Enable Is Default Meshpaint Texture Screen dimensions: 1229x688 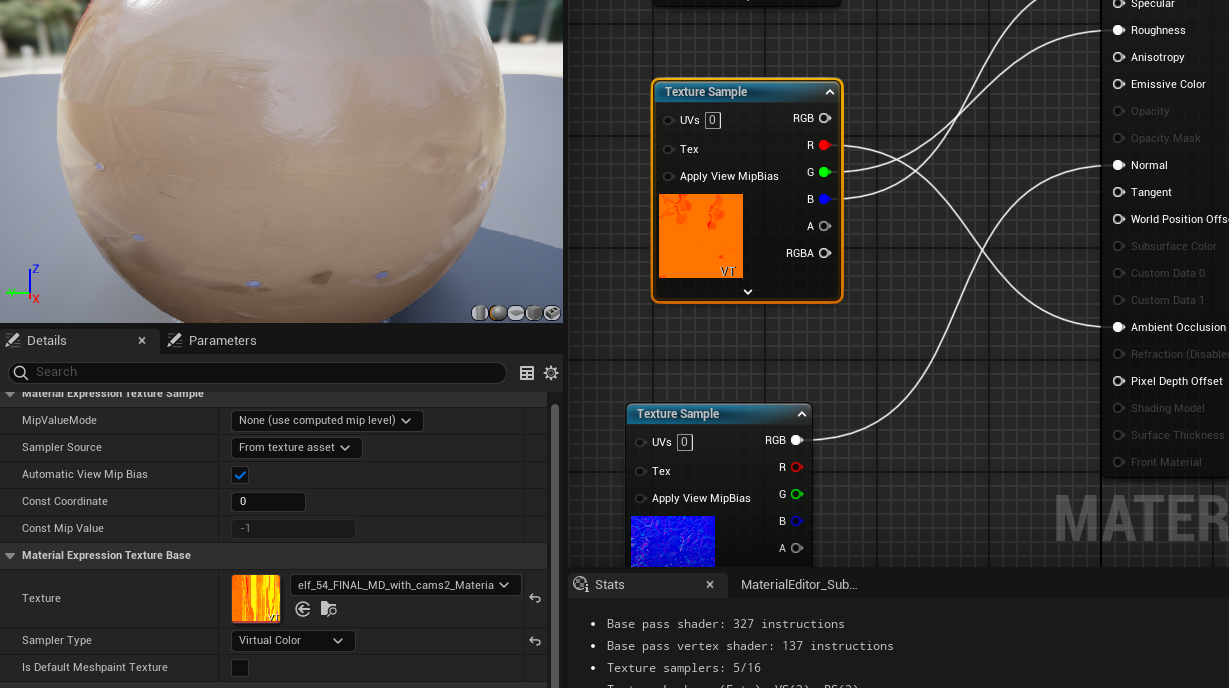240,668
